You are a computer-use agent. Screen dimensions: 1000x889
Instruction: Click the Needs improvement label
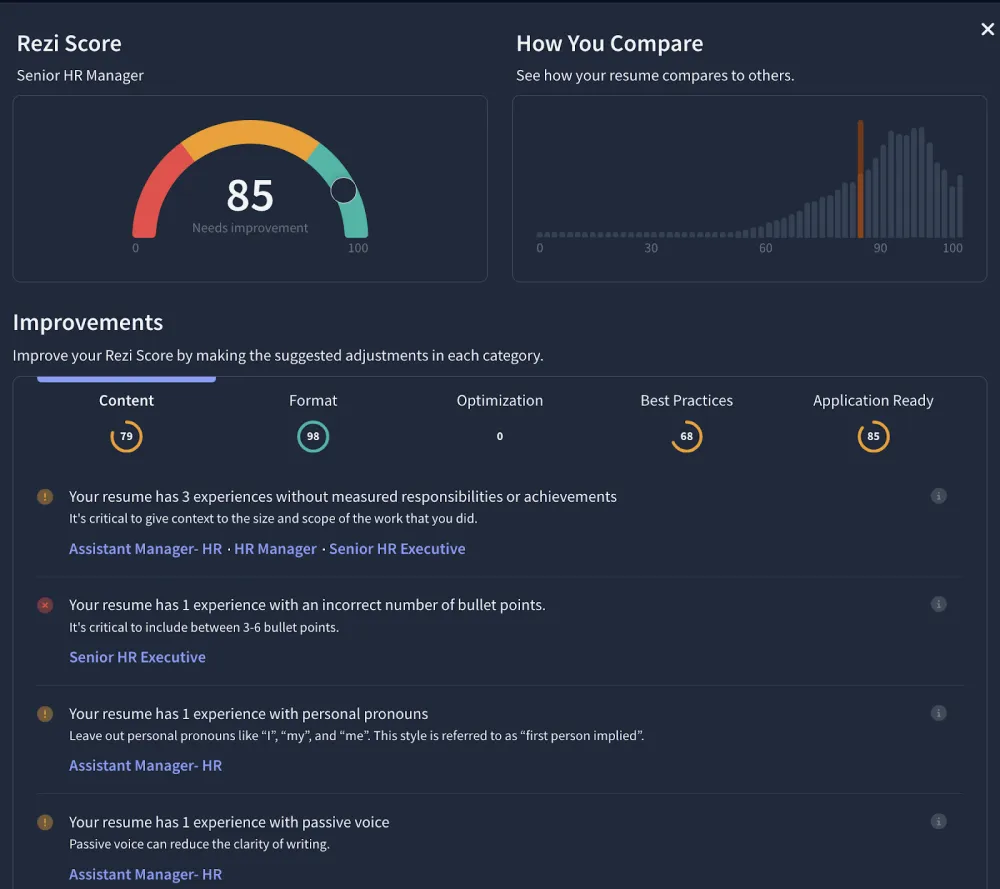pyautogui.click(x=250, y=228)
